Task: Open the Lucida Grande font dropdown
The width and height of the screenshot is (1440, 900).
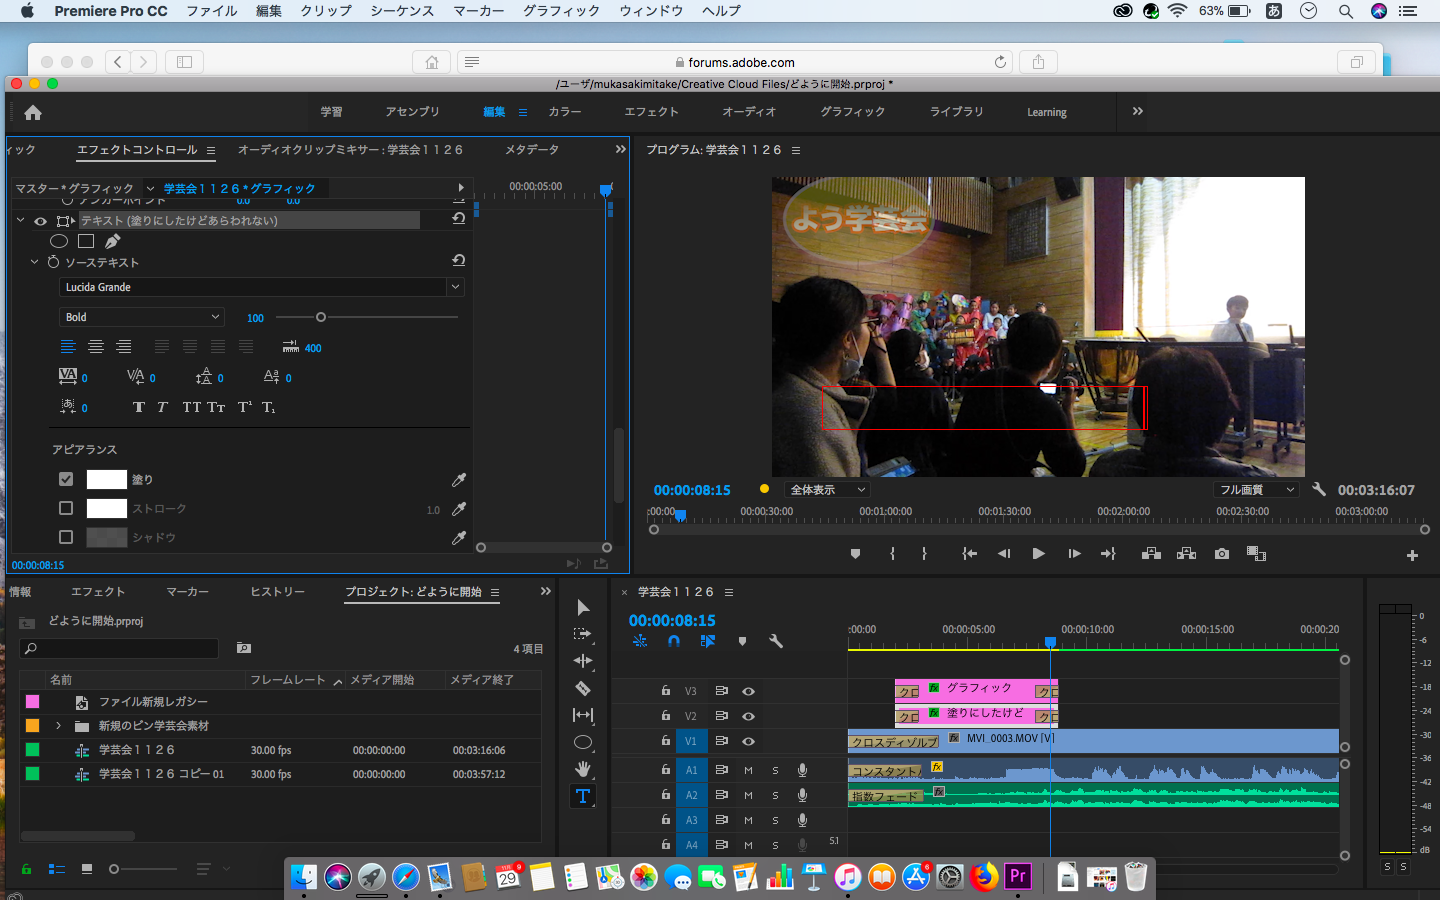Action: (x=260, y=287)
